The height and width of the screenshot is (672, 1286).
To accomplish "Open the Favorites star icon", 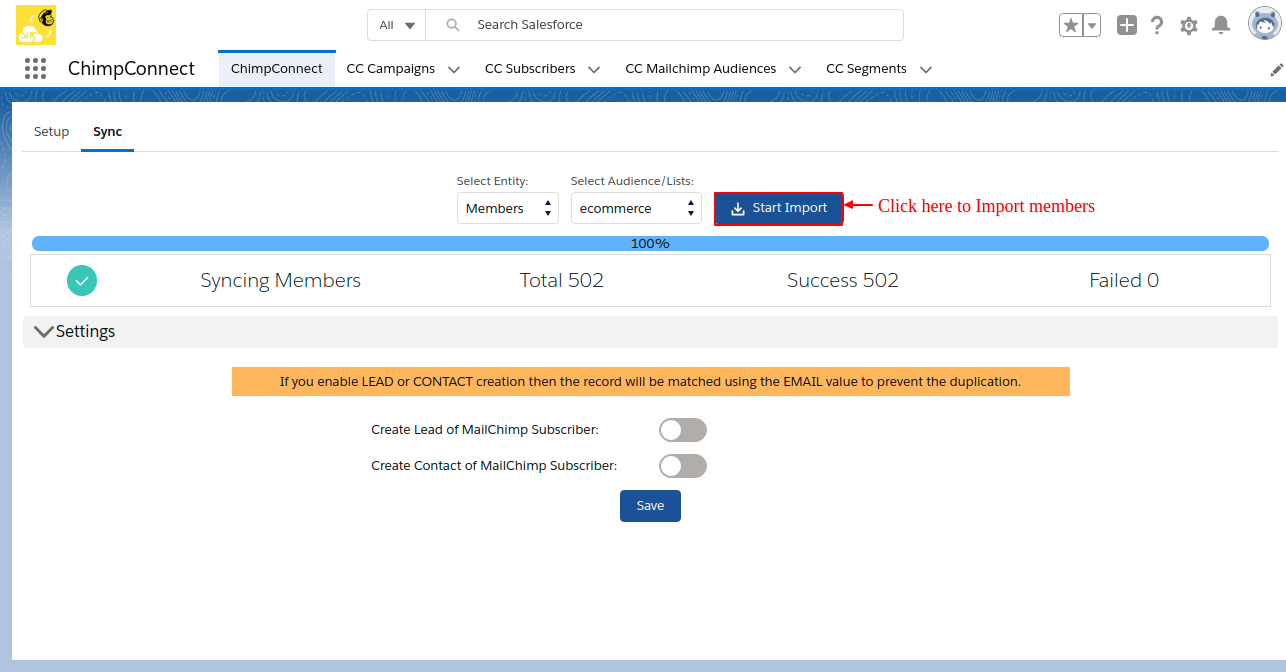I will (1071, 26).
